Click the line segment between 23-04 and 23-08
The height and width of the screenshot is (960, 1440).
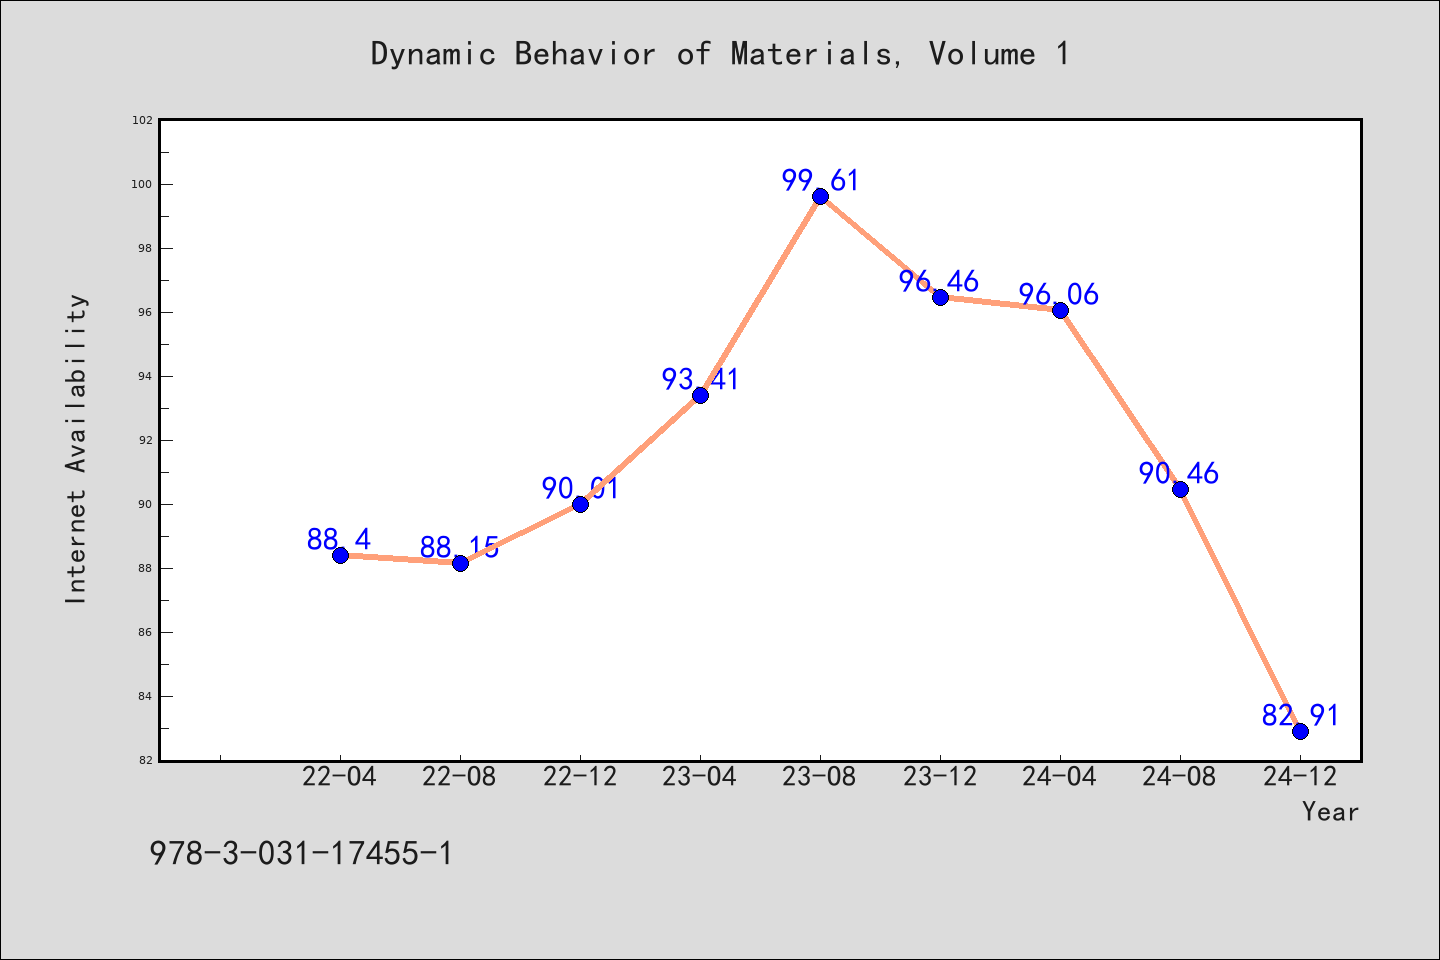[760, 296]
